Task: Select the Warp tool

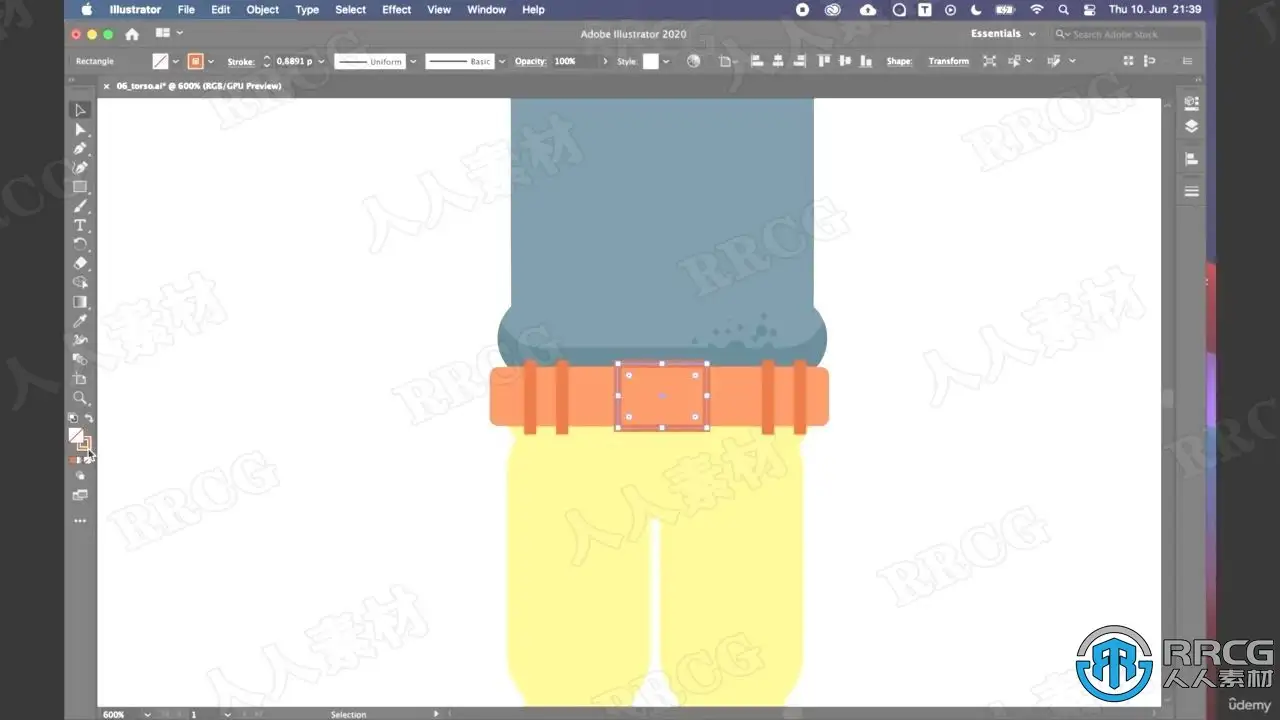Action: 80,340
